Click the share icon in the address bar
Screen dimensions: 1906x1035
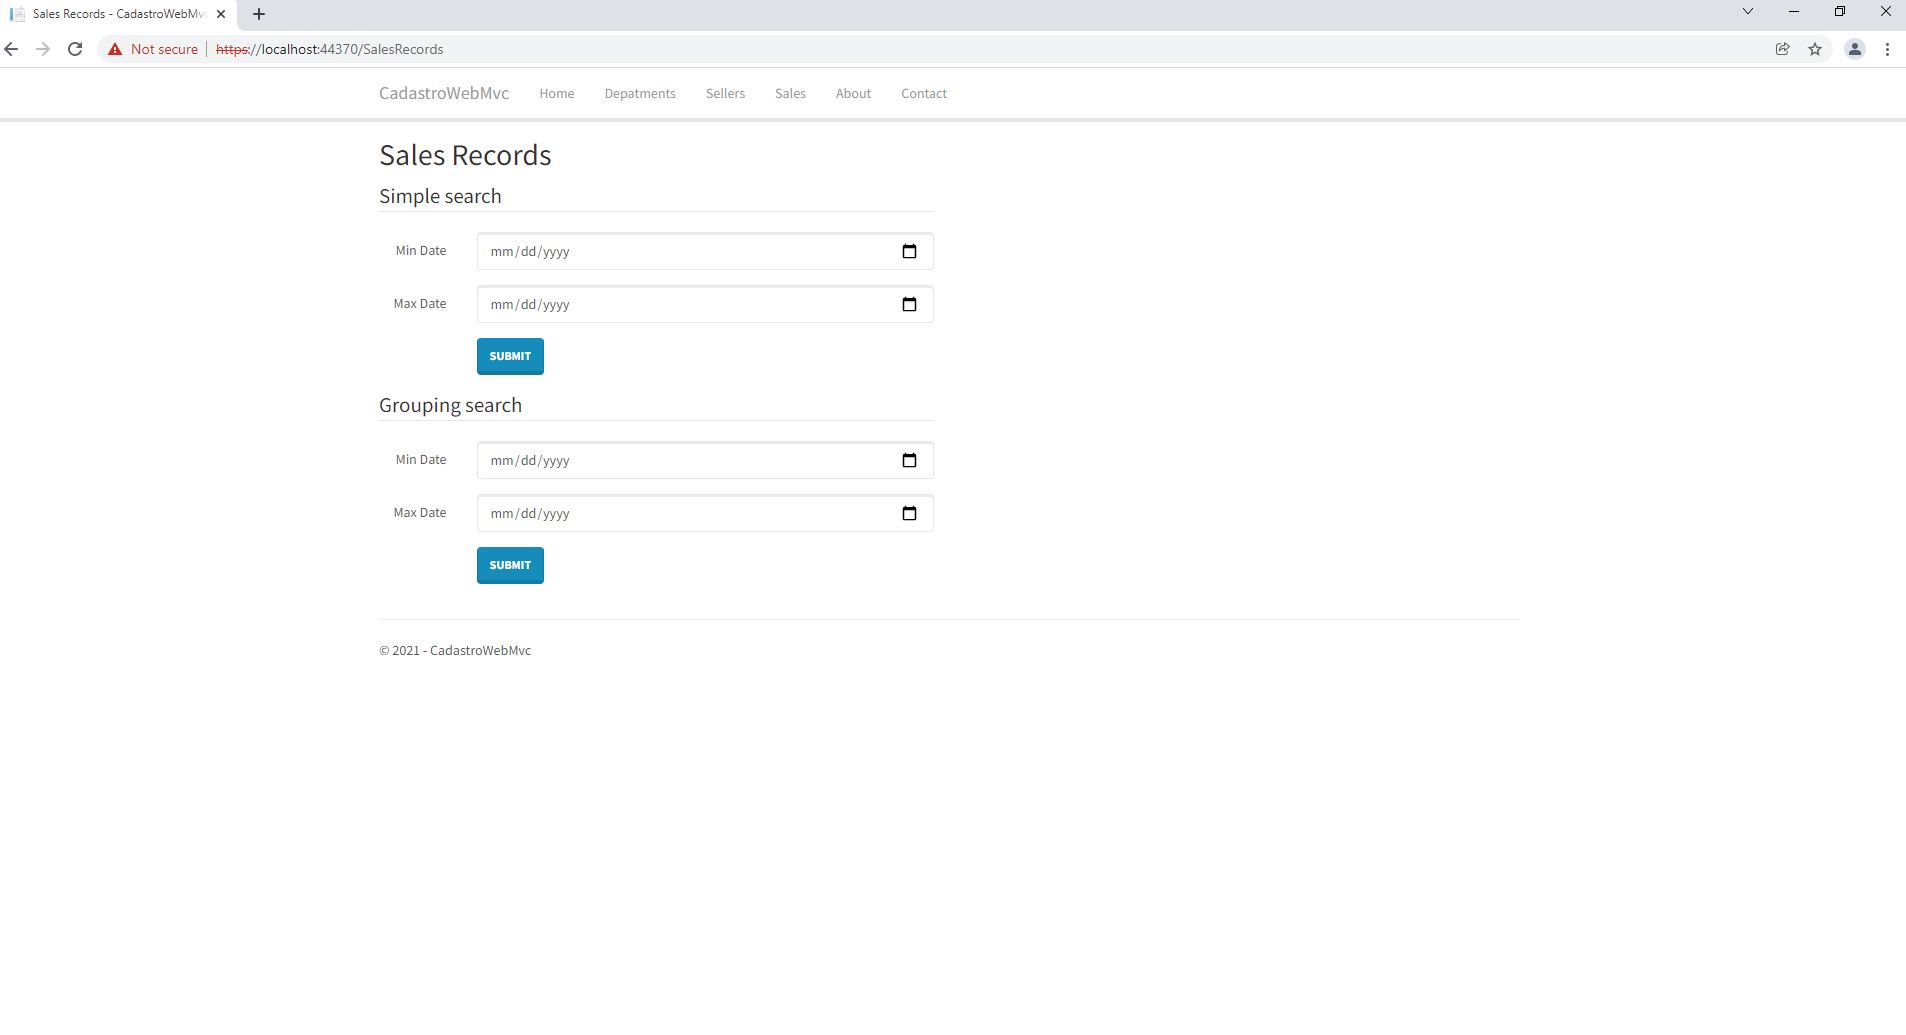coord(1782,48)
